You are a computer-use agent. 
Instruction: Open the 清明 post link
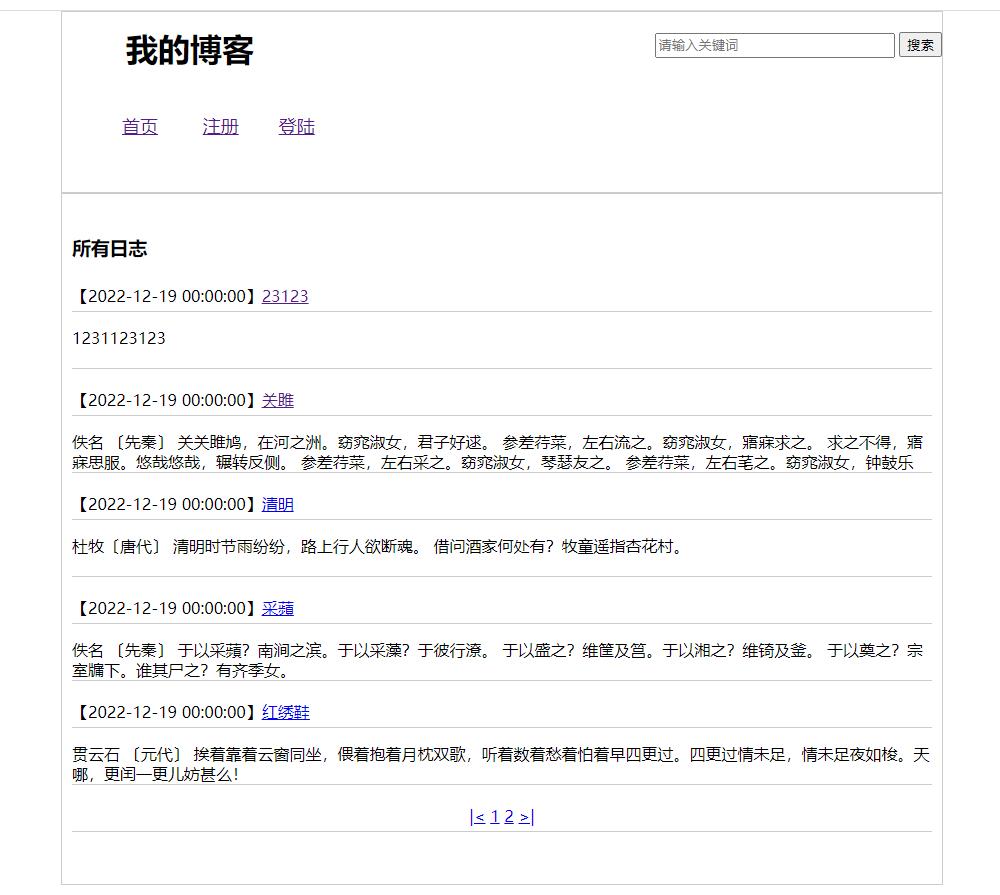click(x=277, y=504)
